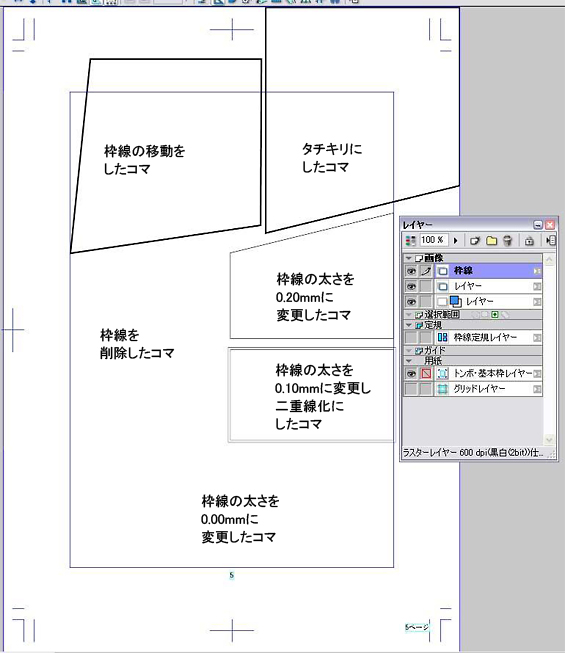Viewport: 565px width, 653px height.
Task: Click the layer panel scrollbar down arrow
Action: coord(549,439)
